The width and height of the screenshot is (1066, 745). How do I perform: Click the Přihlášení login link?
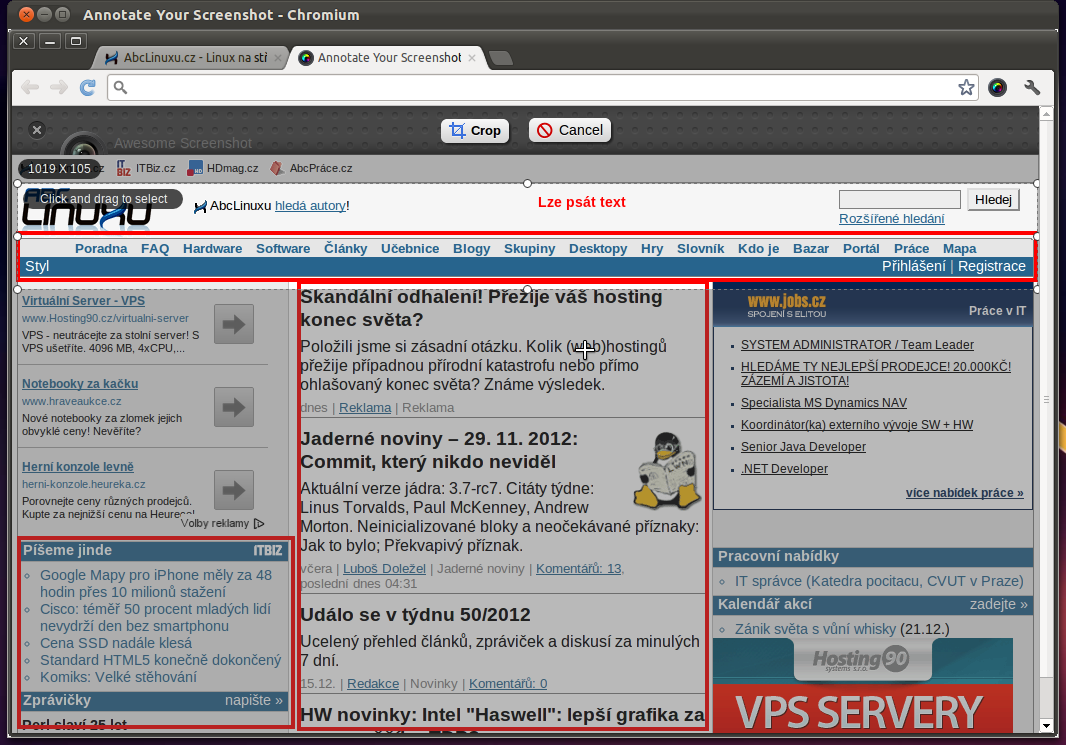[x=914, y=266]
